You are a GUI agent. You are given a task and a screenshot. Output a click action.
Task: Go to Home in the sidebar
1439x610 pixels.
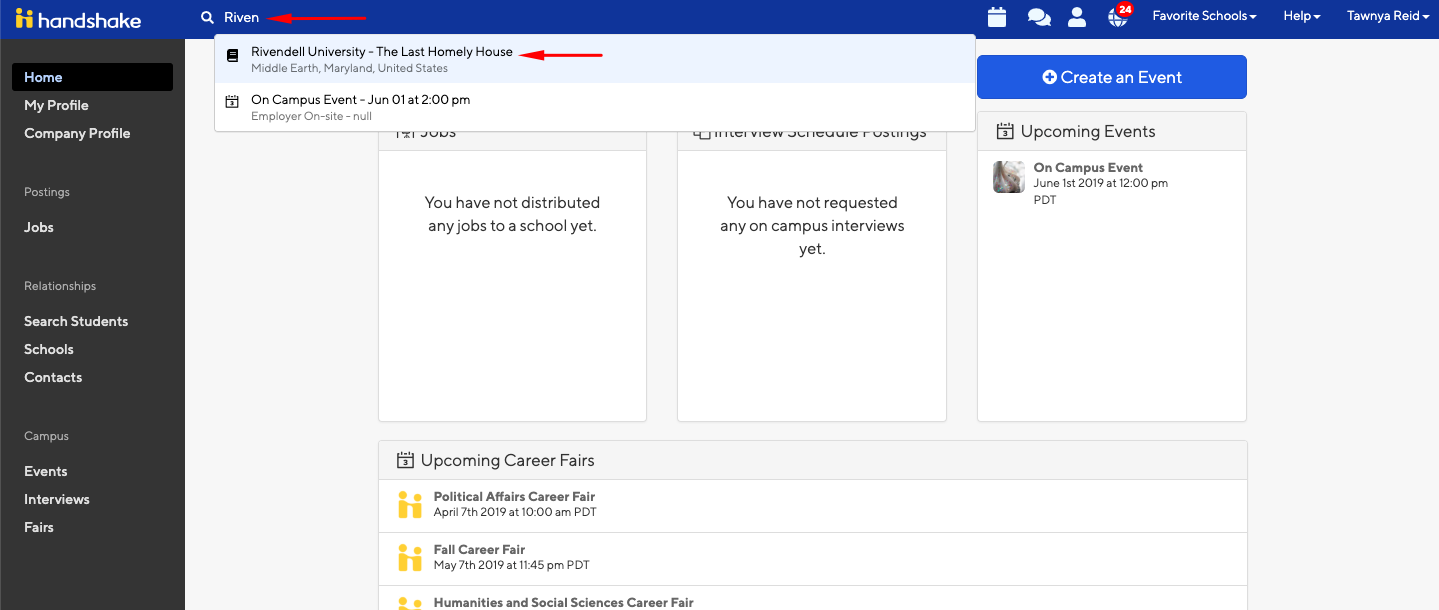click(92, 77)
